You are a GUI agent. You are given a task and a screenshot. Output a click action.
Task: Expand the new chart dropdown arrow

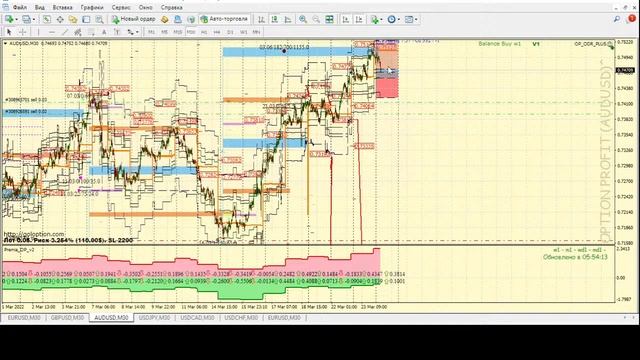[x=17, y=19]
